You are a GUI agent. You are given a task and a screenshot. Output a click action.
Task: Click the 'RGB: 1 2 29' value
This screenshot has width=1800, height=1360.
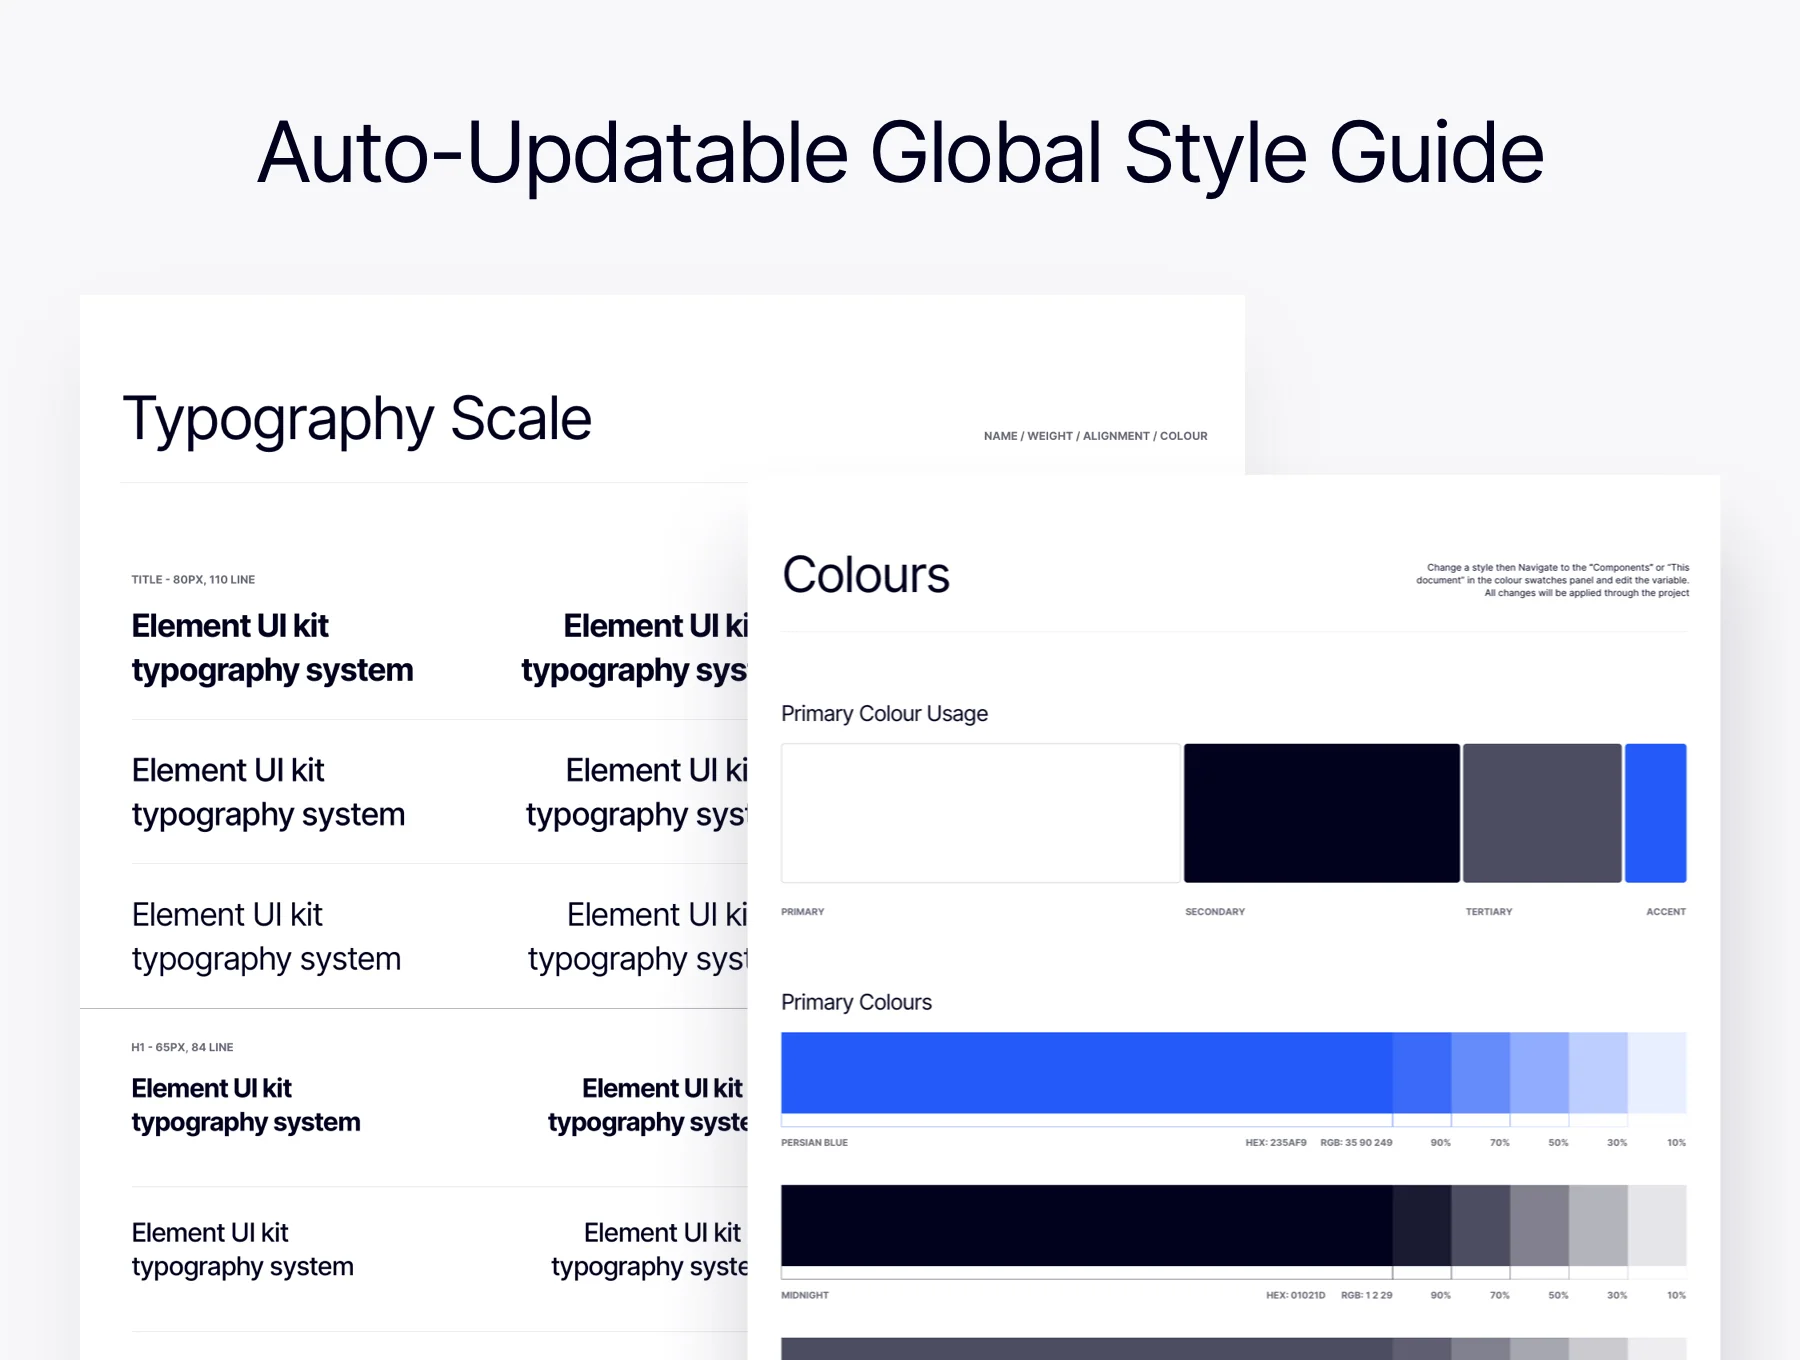click(1367, 1296)
